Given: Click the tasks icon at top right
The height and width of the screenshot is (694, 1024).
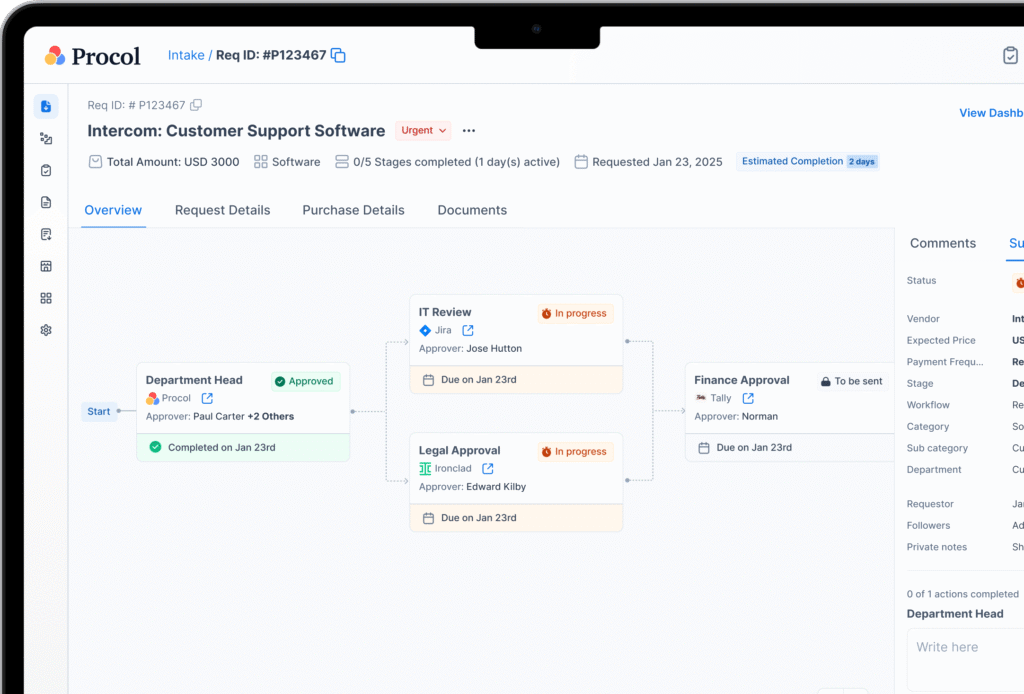Looking at the screenshot, I should pyautogui.click(x=1010, y=55).
